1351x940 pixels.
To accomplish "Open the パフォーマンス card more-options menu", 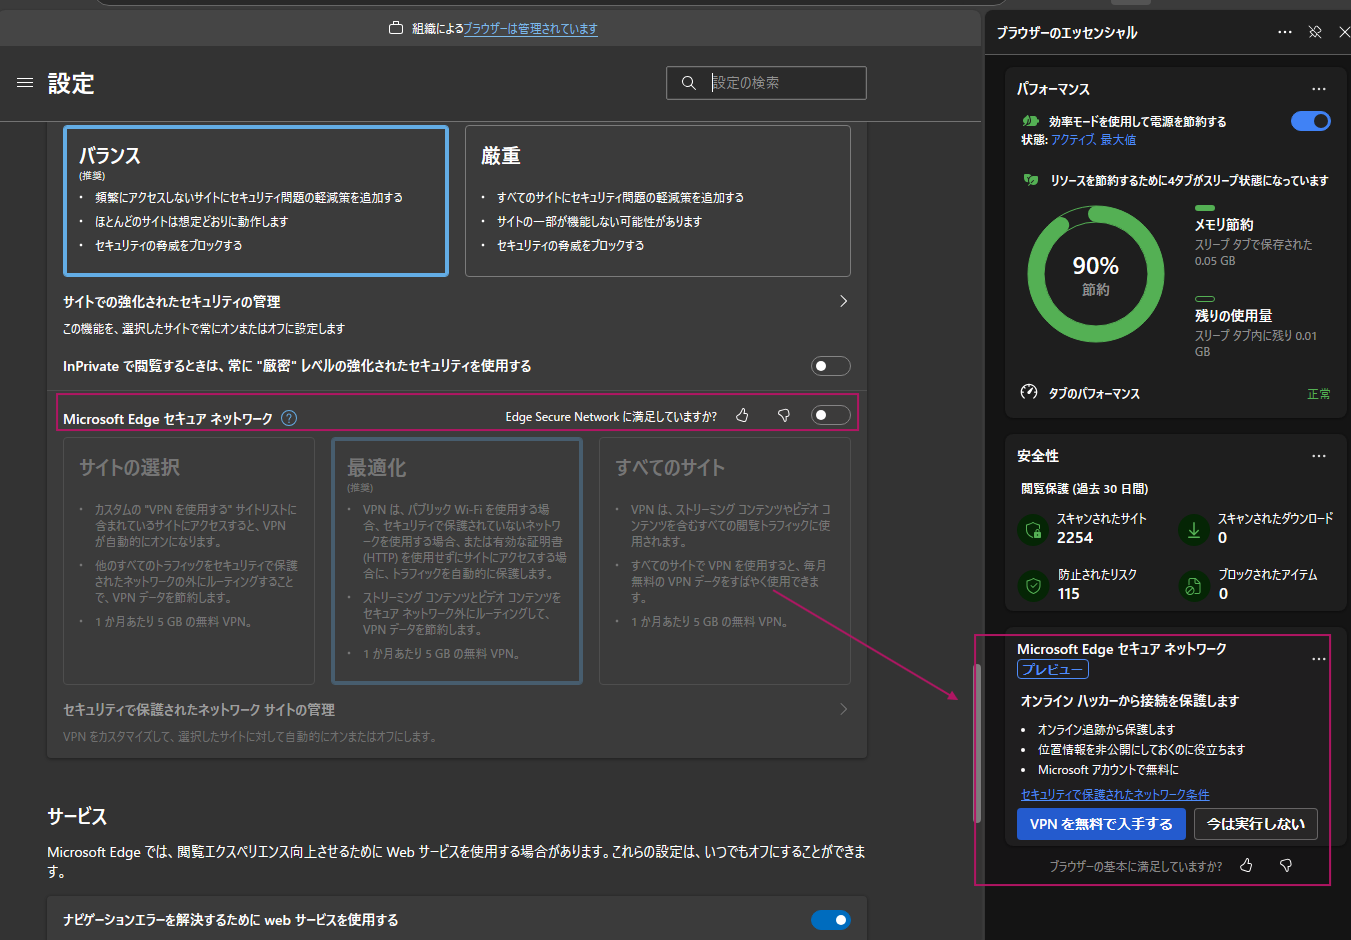I will click(1319, 89).
